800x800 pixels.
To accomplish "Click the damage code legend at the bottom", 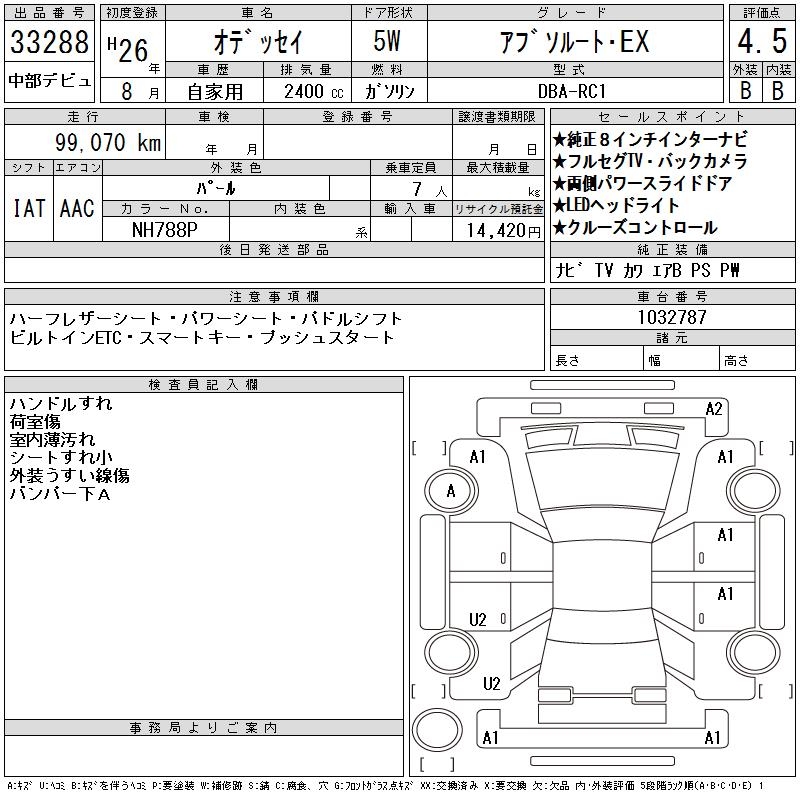I will pos(385,786).
